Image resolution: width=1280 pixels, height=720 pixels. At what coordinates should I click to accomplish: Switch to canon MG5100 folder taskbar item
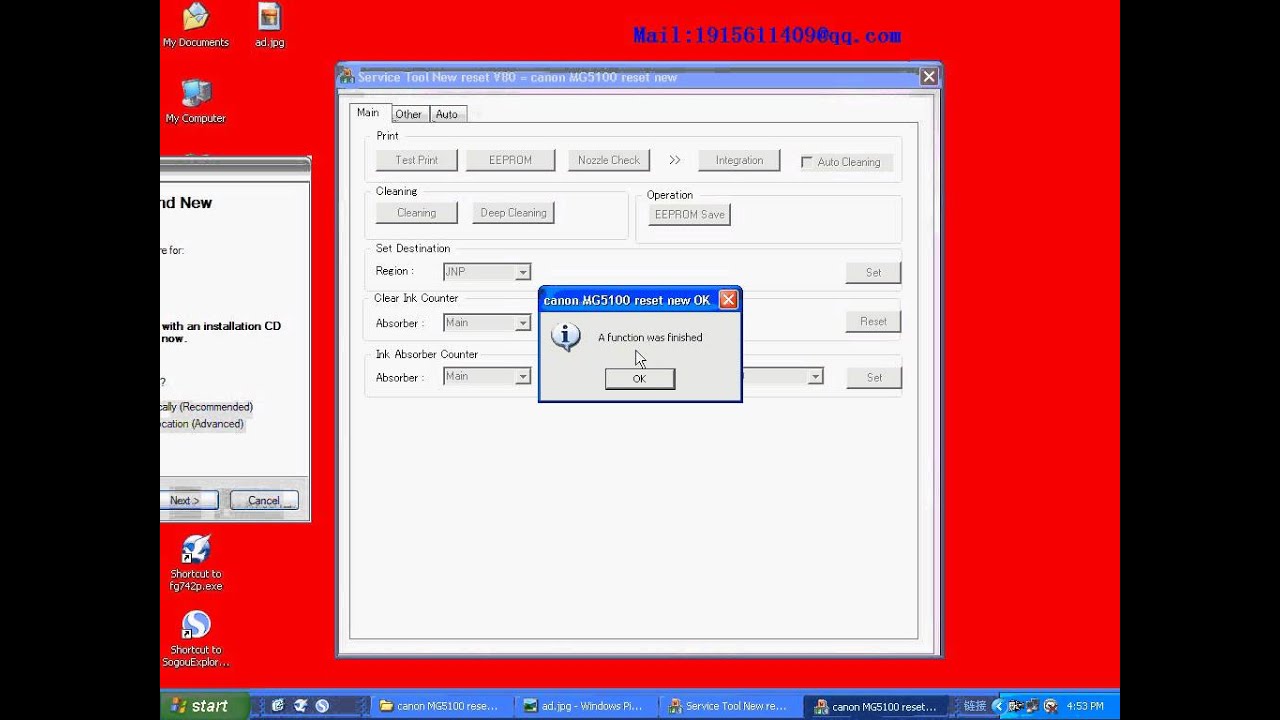tap(440, 706)
